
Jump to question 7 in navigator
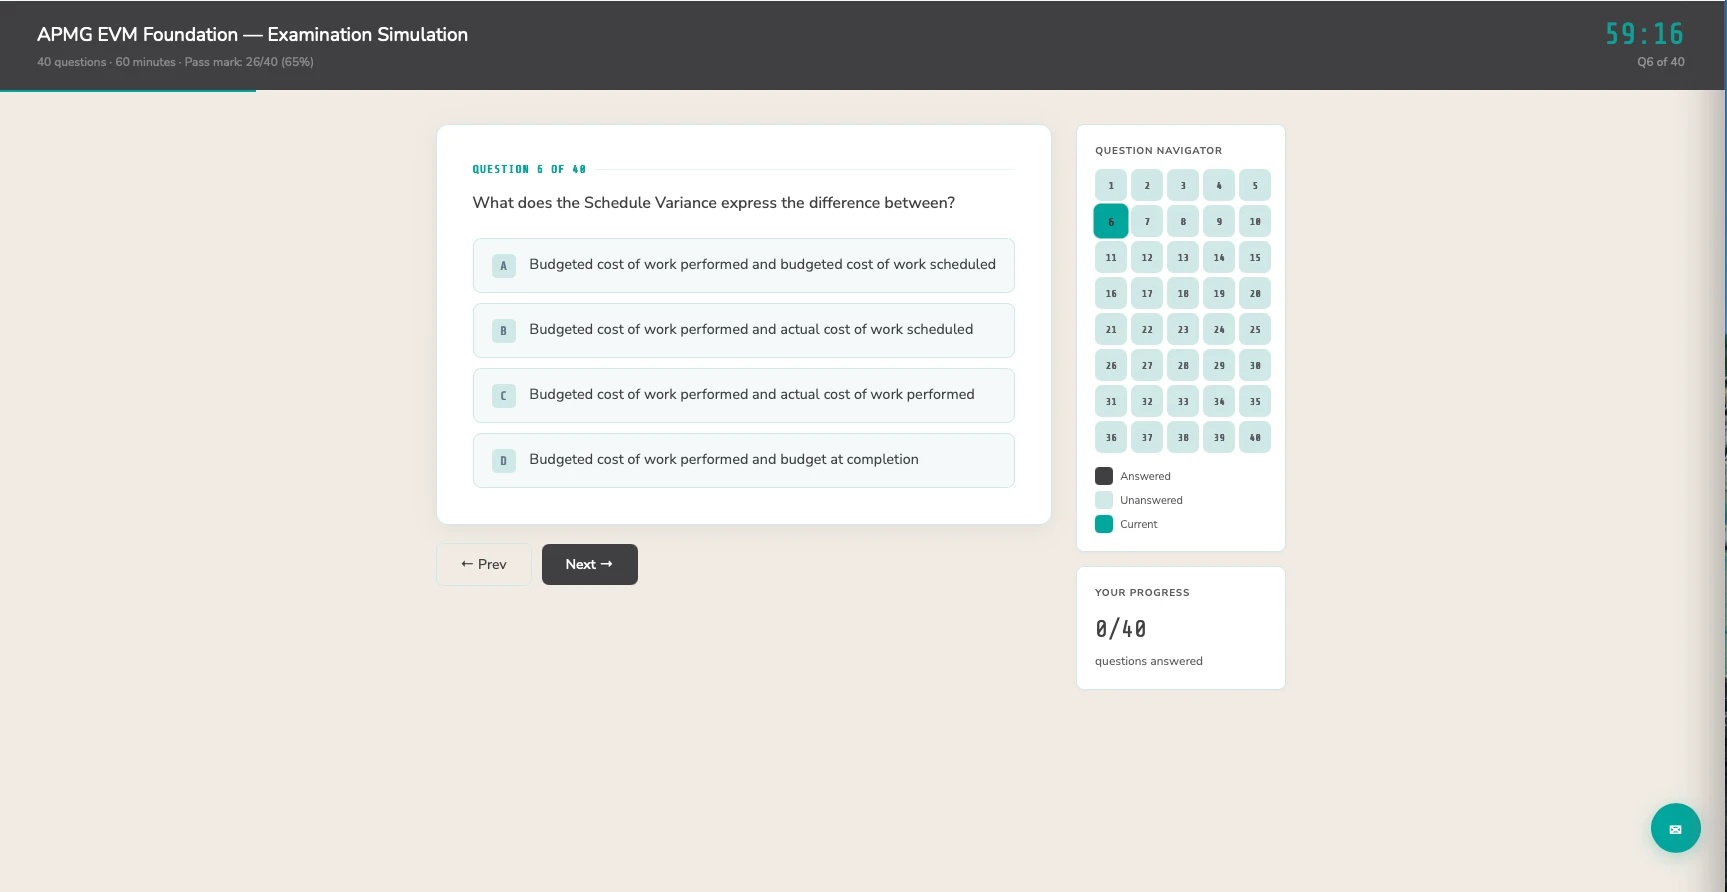(x=1147, y=221)
